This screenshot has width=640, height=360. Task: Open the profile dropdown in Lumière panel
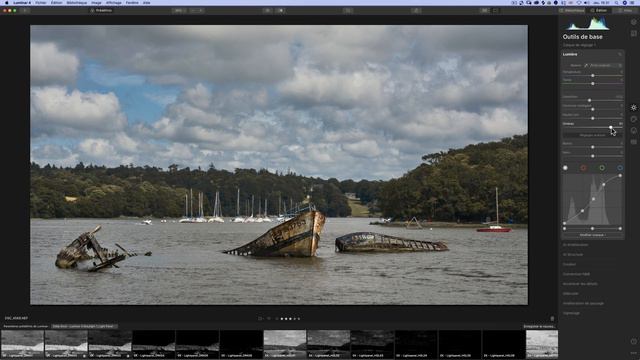(x=606, y=65)
